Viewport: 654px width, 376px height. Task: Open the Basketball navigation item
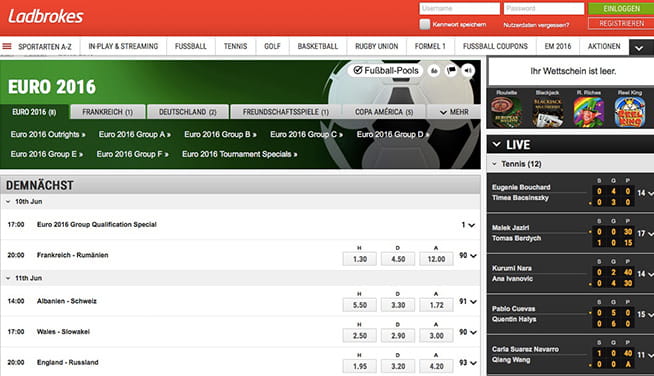(317, 46)
